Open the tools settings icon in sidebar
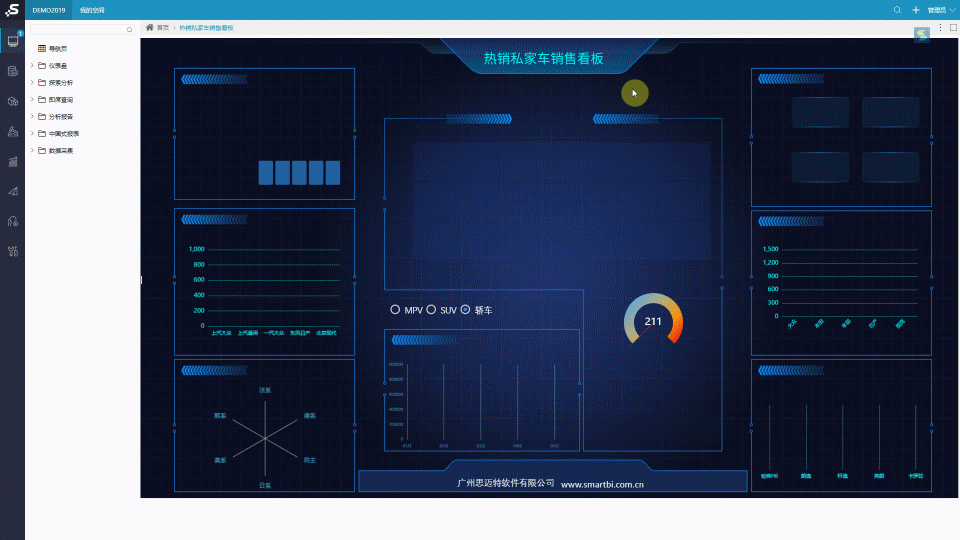The width and height of the screenshot is (960, 540). click(13, 250)
